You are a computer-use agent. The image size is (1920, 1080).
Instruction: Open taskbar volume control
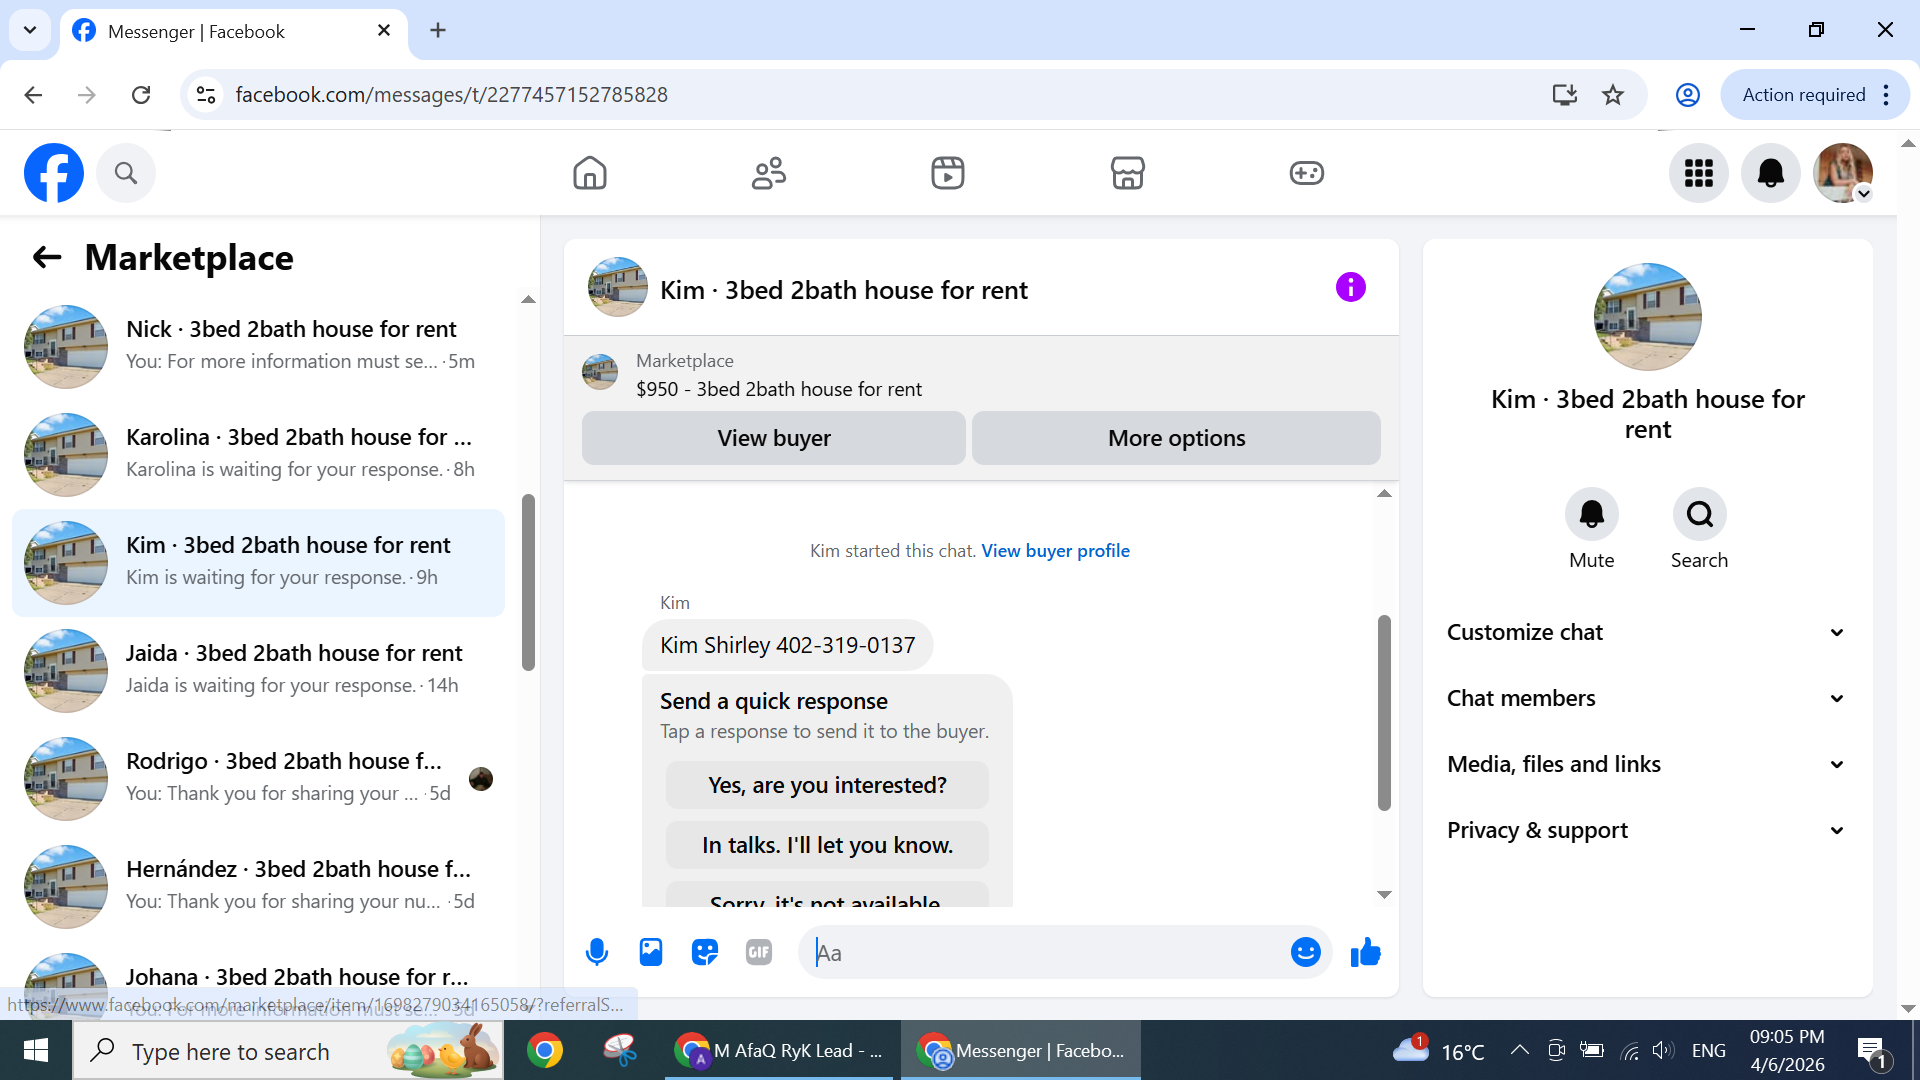(x=1662, y=1050)
